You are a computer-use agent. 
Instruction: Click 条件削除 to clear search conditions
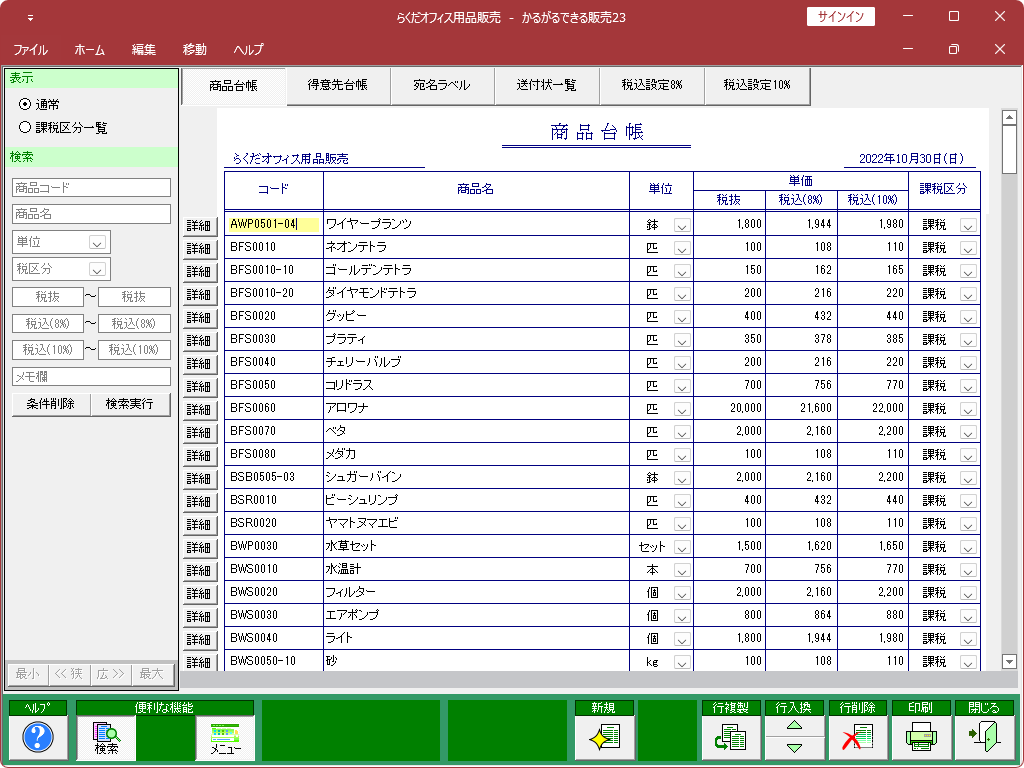[x=50, y=404]
